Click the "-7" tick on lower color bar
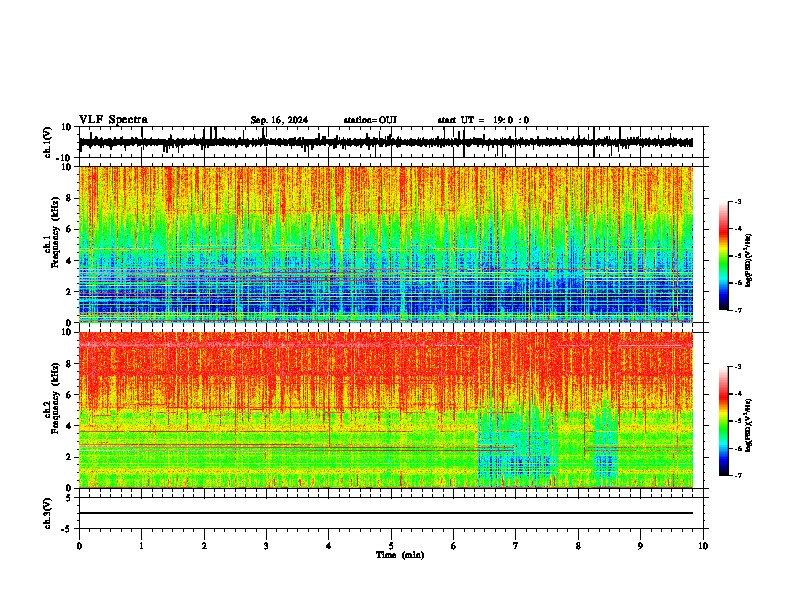The width and height of the screenshot is (792, 612). click(x=737, y=475)
